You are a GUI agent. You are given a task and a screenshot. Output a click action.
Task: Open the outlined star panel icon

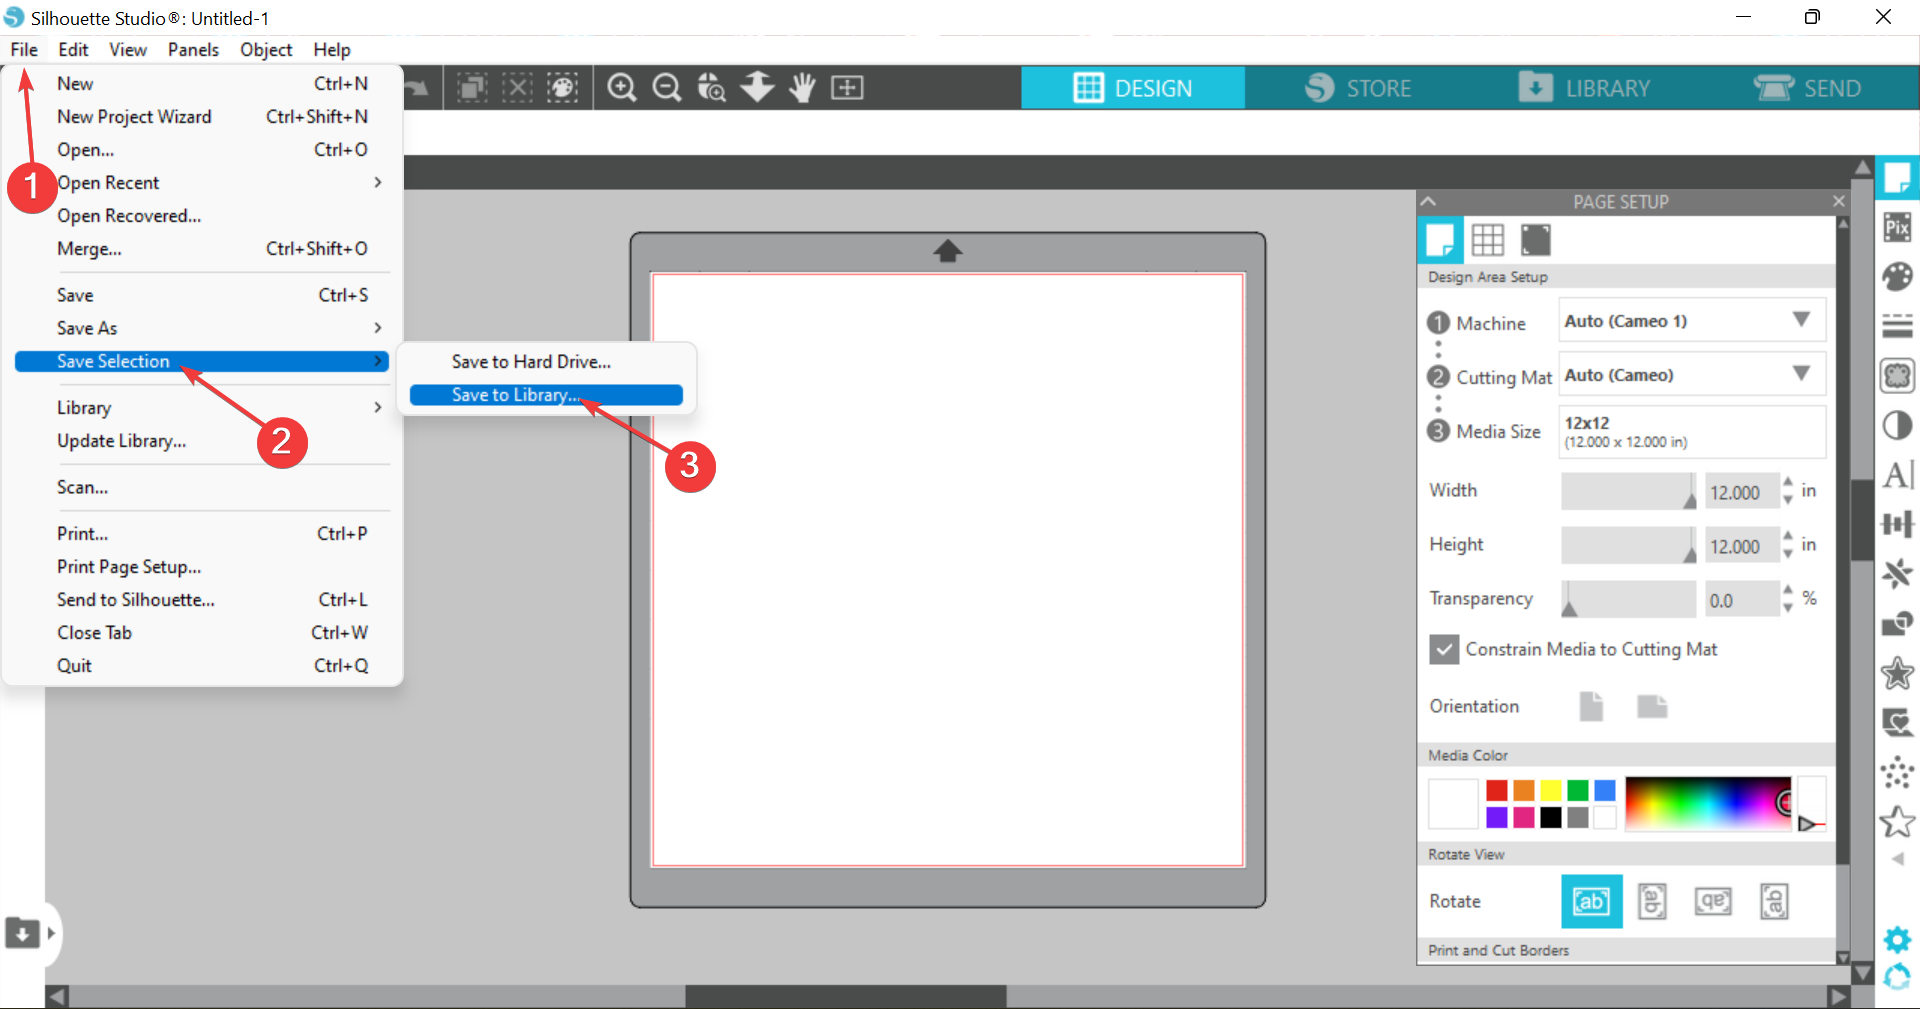tap(1897, 822)
